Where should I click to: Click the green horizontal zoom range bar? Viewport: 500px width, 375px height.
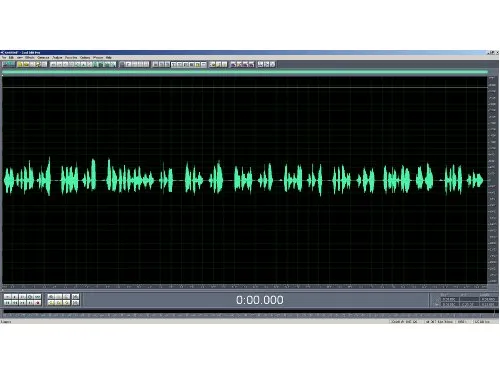(245, 72)
